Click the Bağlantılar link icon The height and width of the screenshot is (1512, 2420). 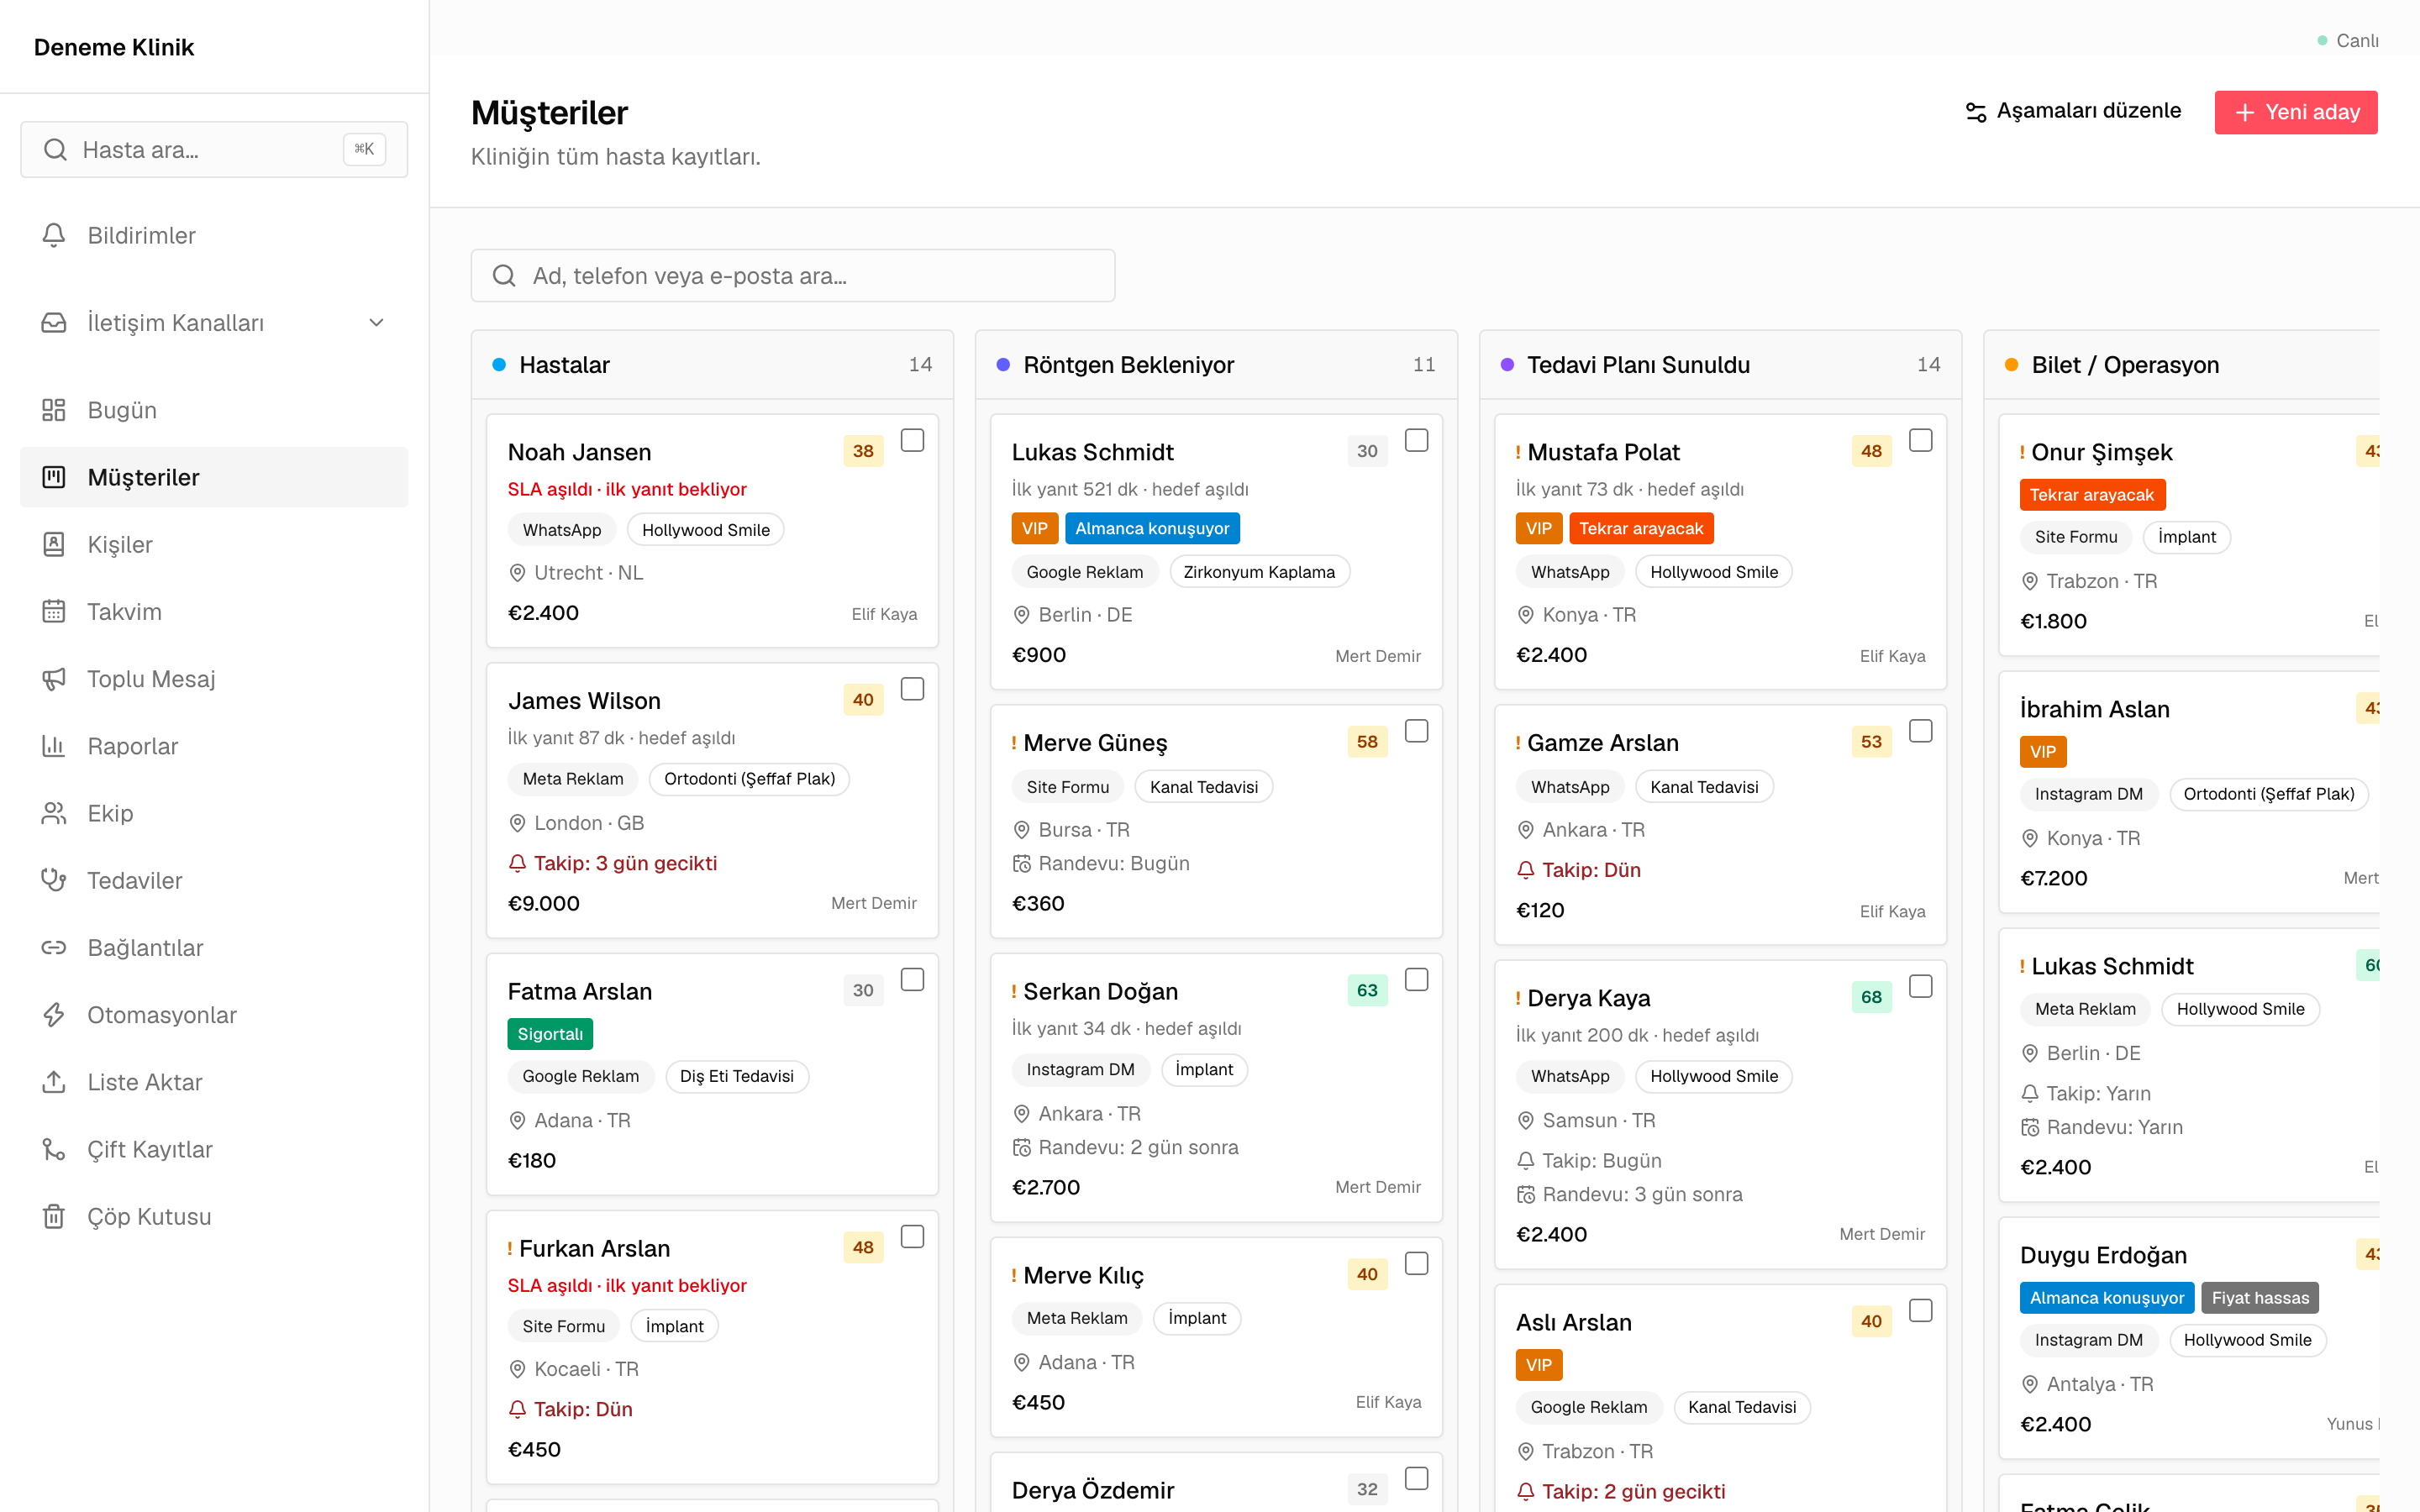[54, 947]
